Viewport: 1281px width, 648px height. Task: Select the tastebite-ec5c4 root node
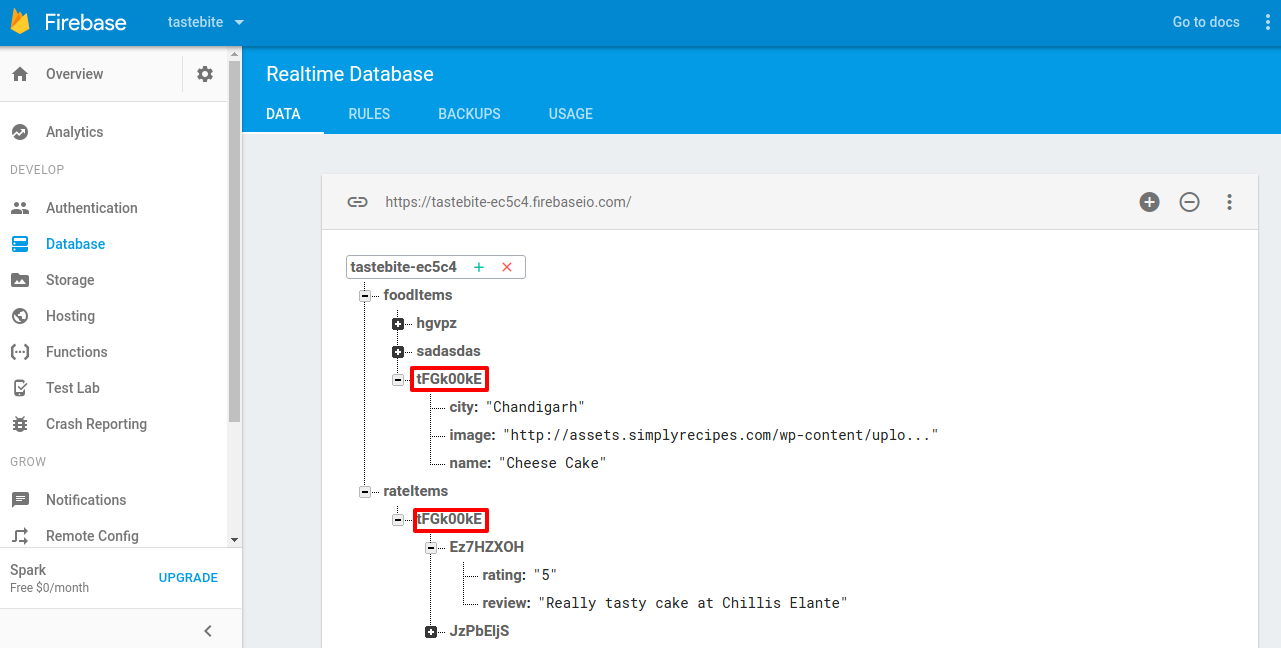pos(404,267)
